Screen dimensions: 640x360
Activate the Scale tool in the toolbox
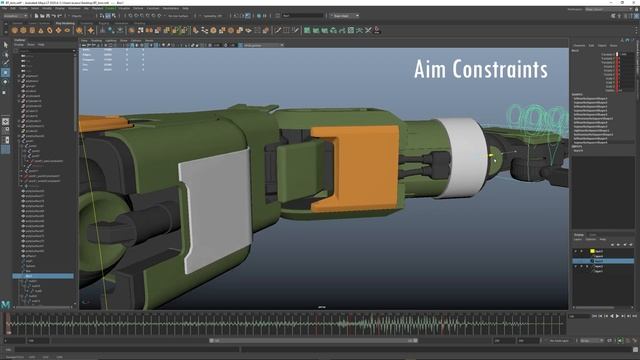pos(5,92)
